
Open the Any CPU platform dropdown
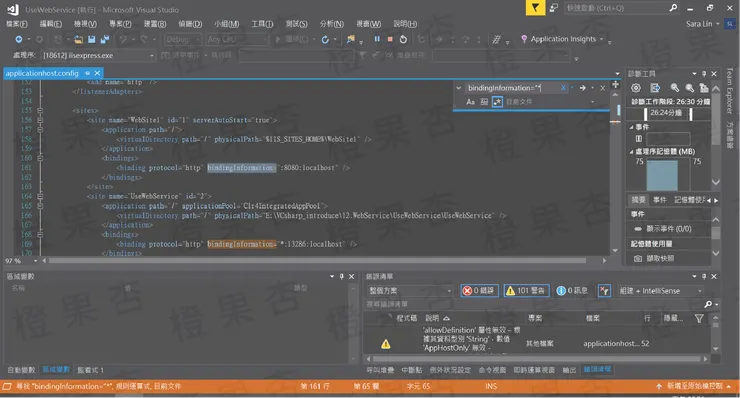(237, 40)
